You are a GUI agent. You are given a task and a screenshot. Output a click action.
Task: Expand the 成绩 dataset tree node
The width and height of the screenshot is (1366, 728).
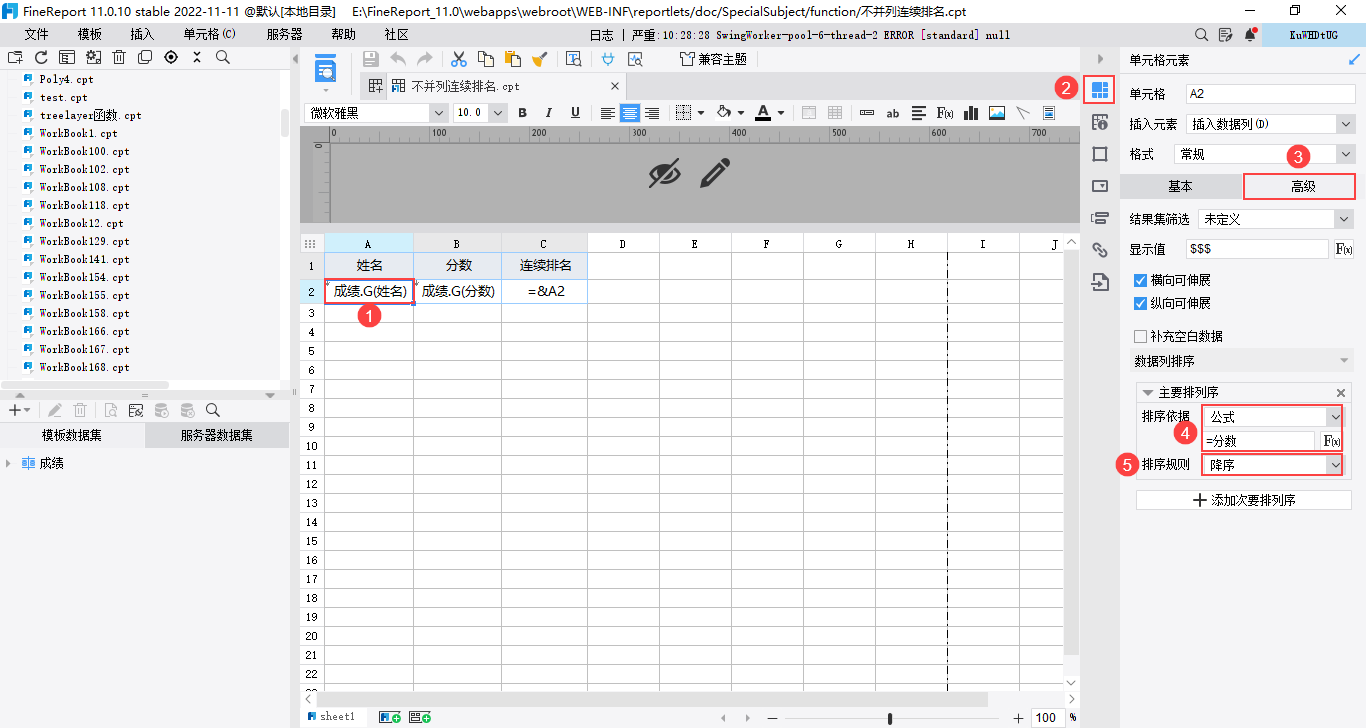(x=10, y=463)
